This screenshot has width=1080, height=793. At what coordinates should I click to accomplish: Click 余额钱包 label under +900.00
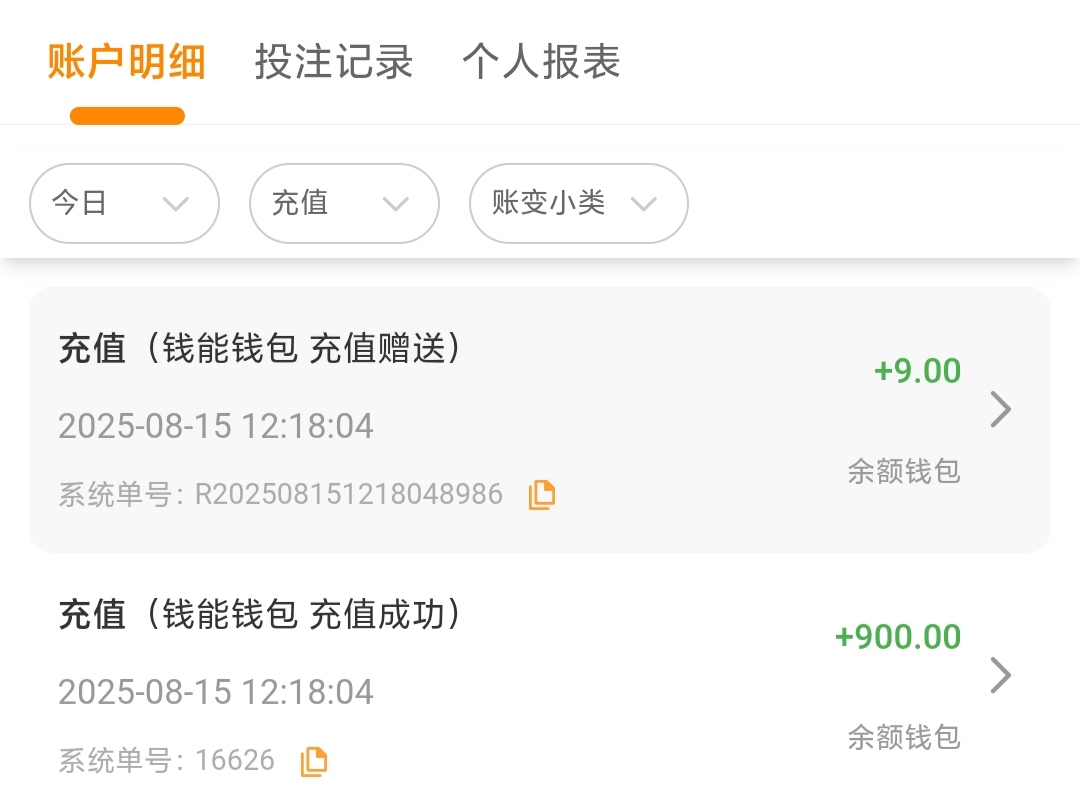903,737
